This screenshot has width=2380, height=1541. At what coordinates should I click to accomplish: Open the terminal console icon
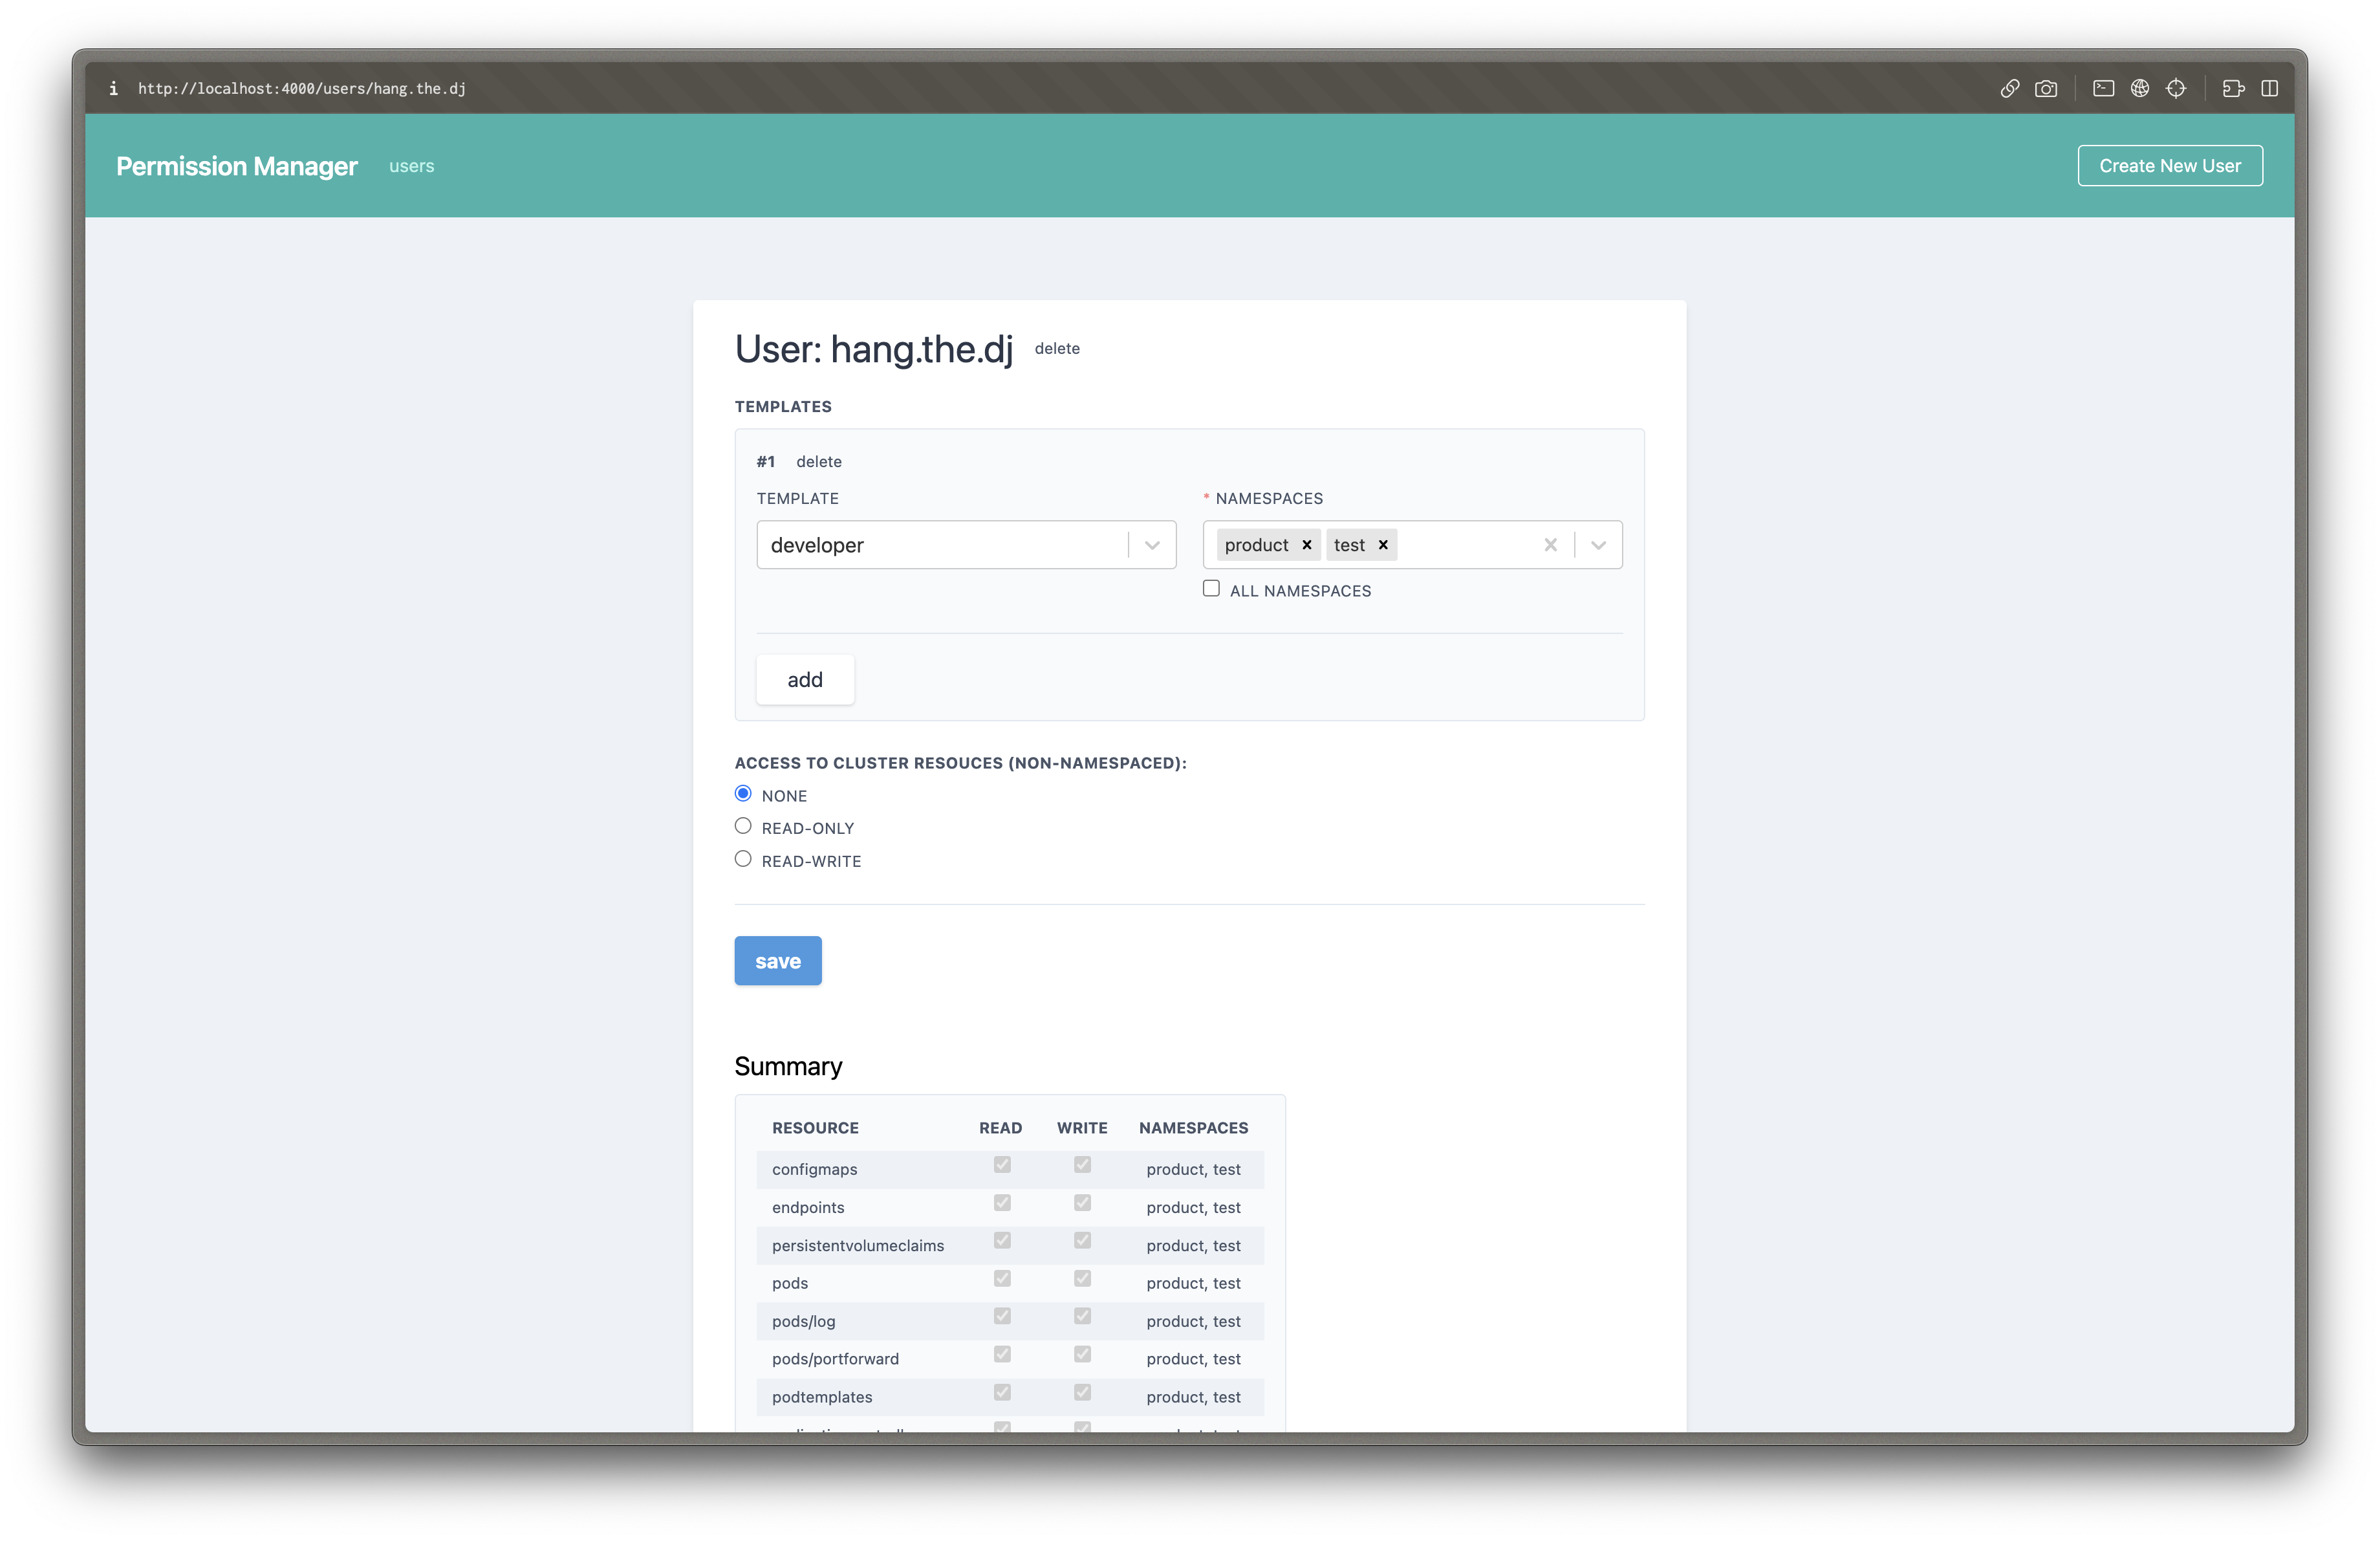(x=2103, y=89)
